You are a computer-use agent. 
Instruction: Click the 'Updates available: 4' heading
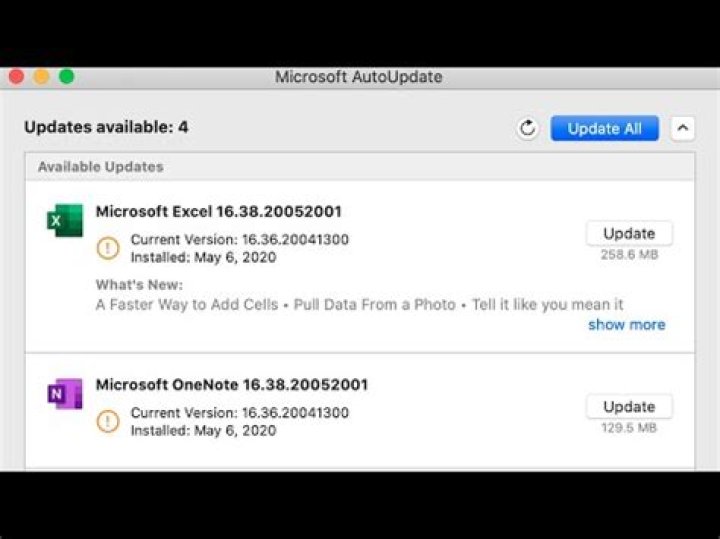[106, 127]
